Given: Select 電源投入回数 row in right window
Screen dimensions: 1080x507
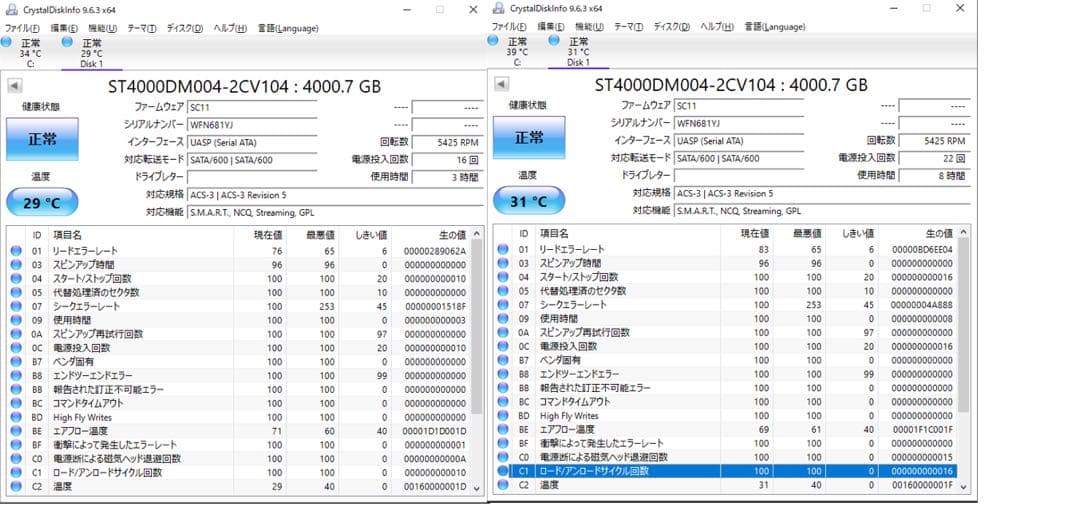Looking at the screenshot, I should coord(725,346).
